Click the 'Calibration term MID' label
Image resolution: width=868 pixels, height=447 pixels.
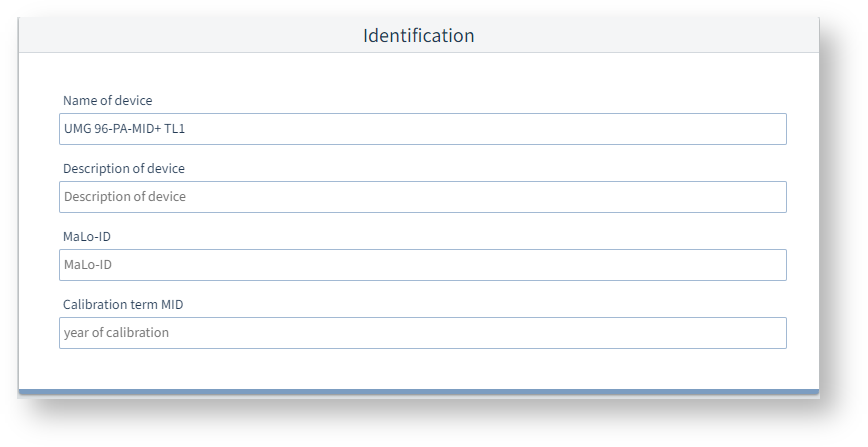click(123, 305)
